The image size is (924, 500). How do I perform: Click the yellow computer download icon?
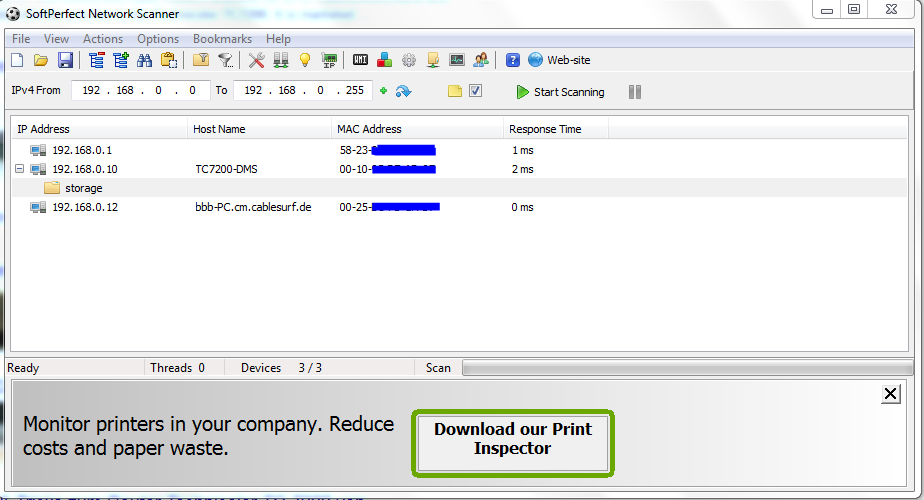point(433,60)
